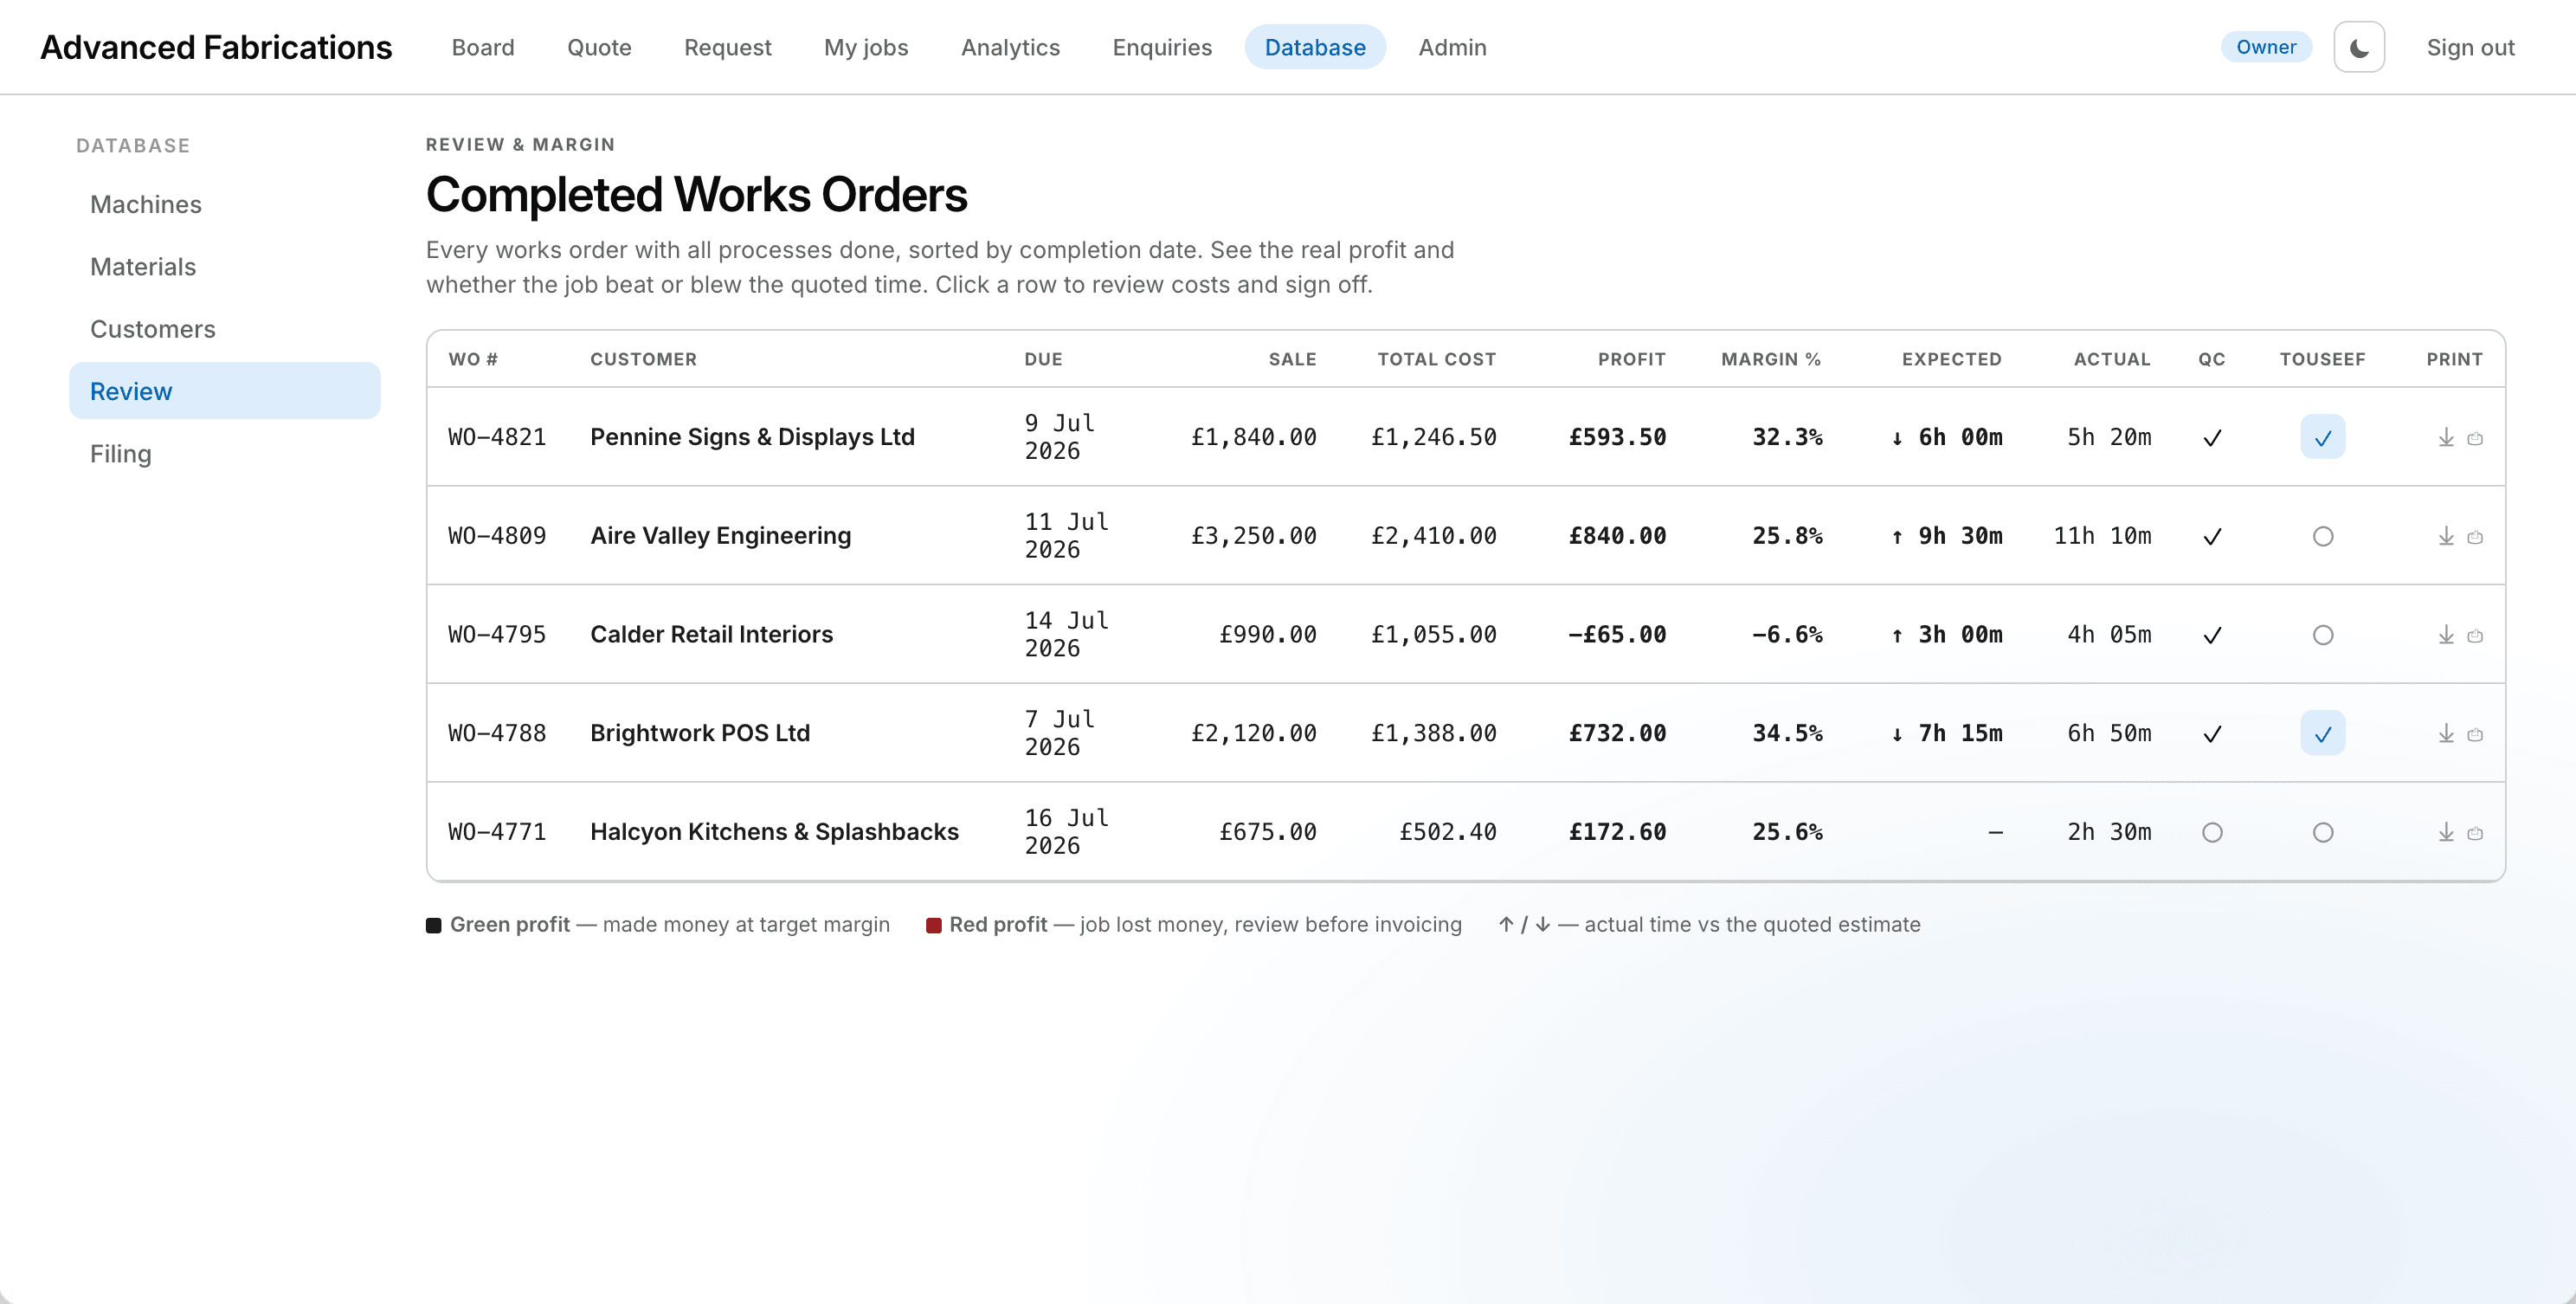2576x1304 pixels.
Task: Click the Sign out link
Action: point(2470,47)
